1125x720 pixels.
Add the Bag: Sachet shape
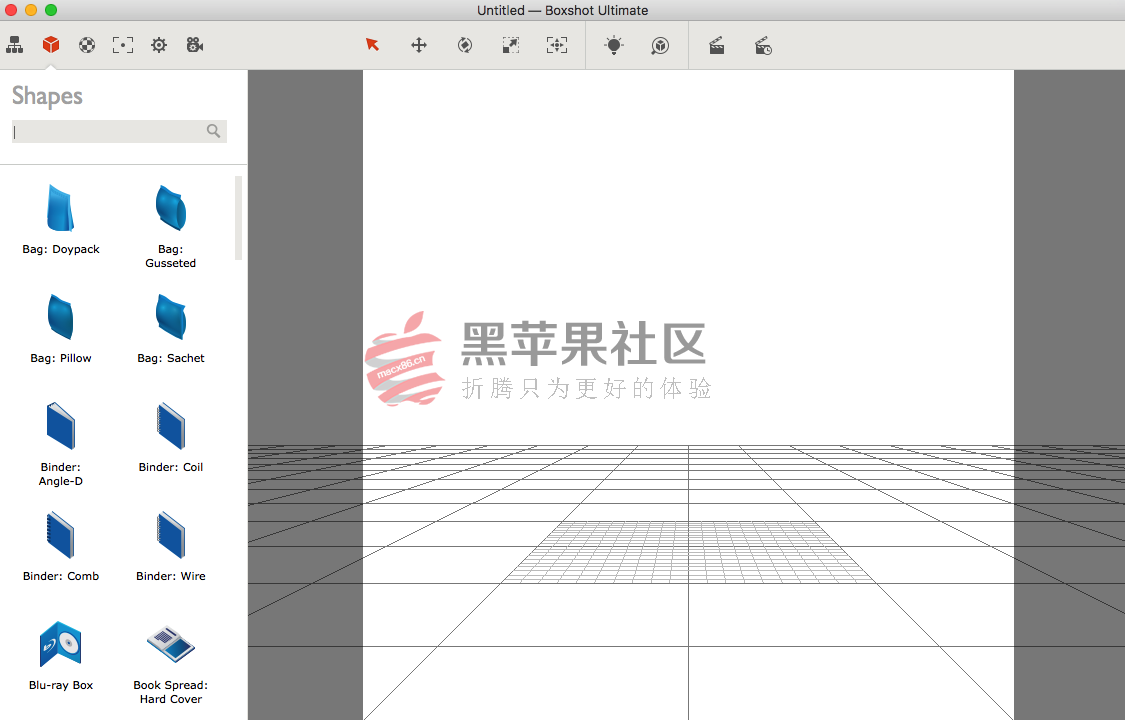coord(171,328)
